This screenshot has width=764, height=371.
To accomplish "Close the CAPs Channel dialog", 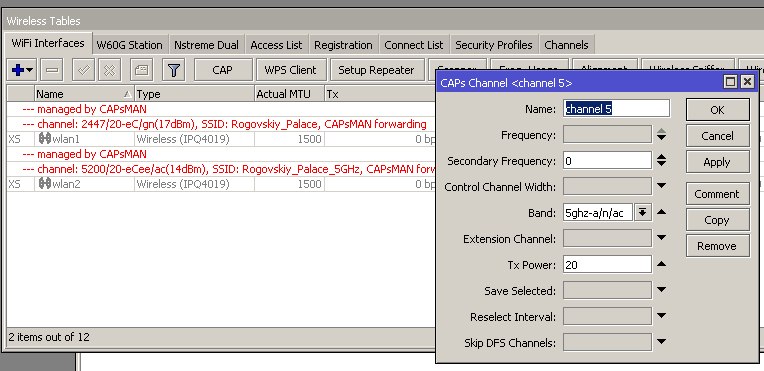I will tap(747, 82).
